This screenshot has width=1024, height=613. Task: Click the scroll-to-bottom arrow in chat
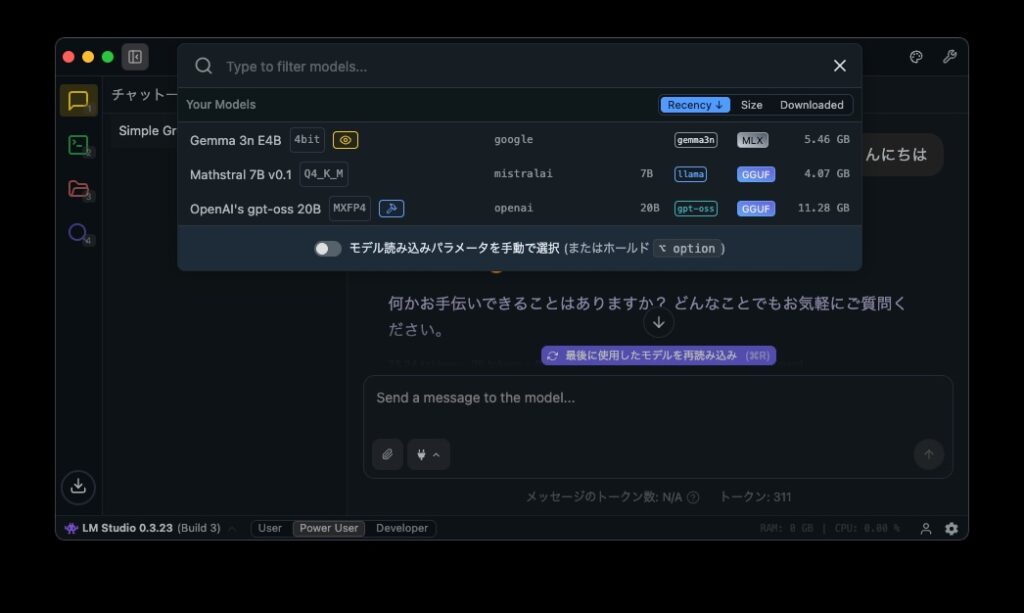click(658, 322)
